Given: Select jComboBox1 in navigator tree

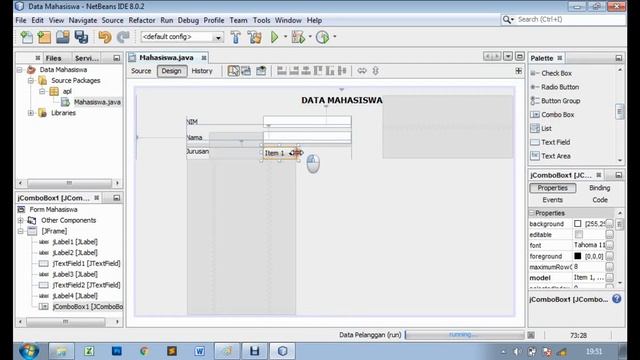Looking at the screenshot, I should tap(81, 307).
